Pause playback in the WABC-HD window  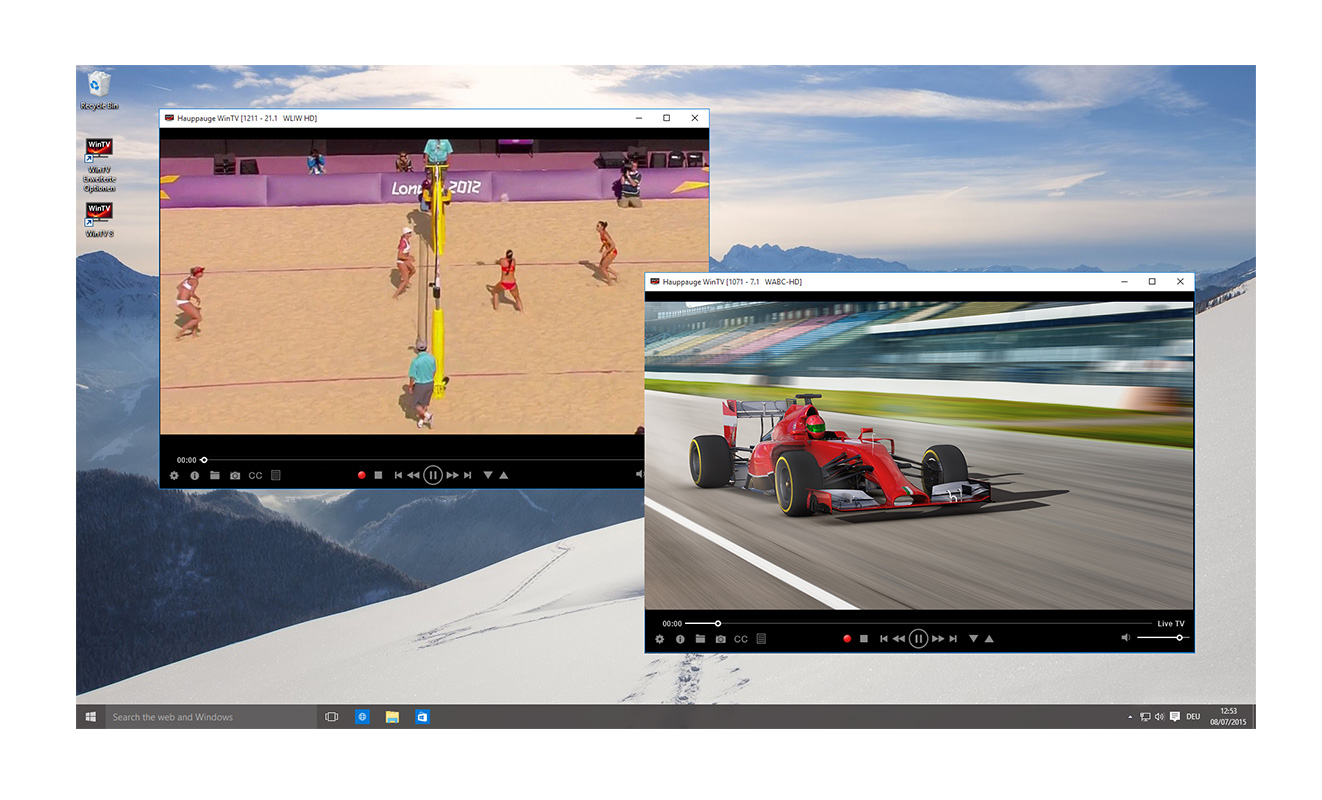(x=918, y=639)
